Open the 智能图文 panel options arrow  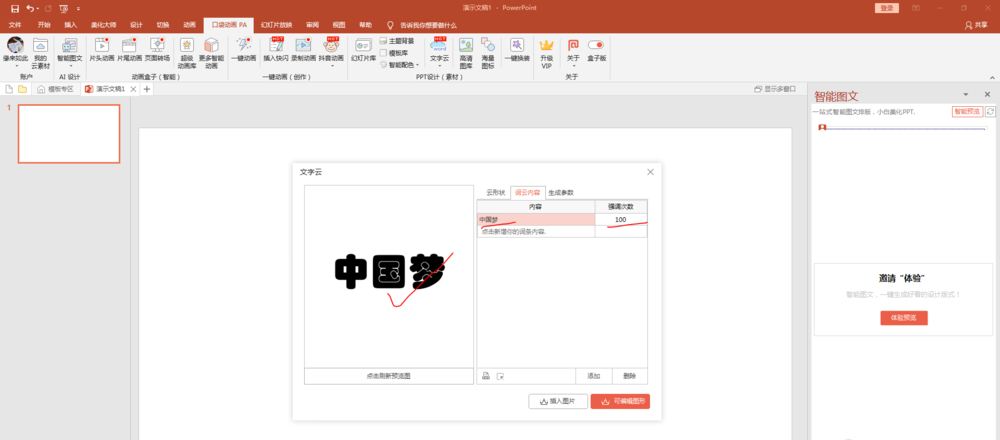pos(966,94)
